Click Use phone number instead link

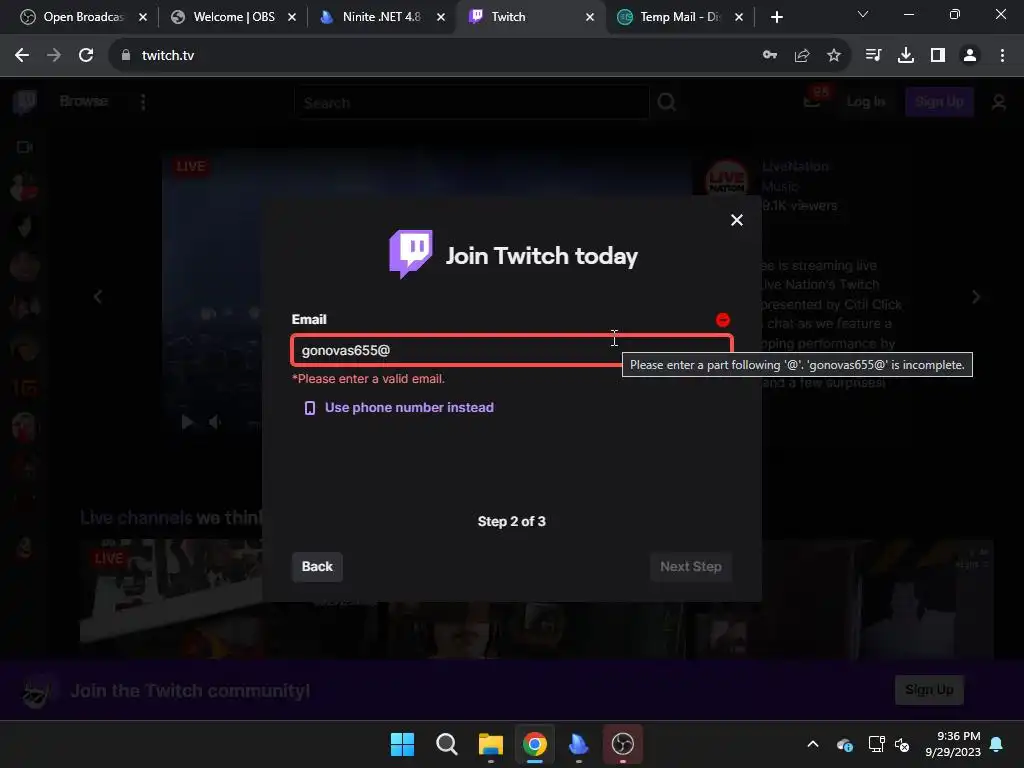coord(409,408)
